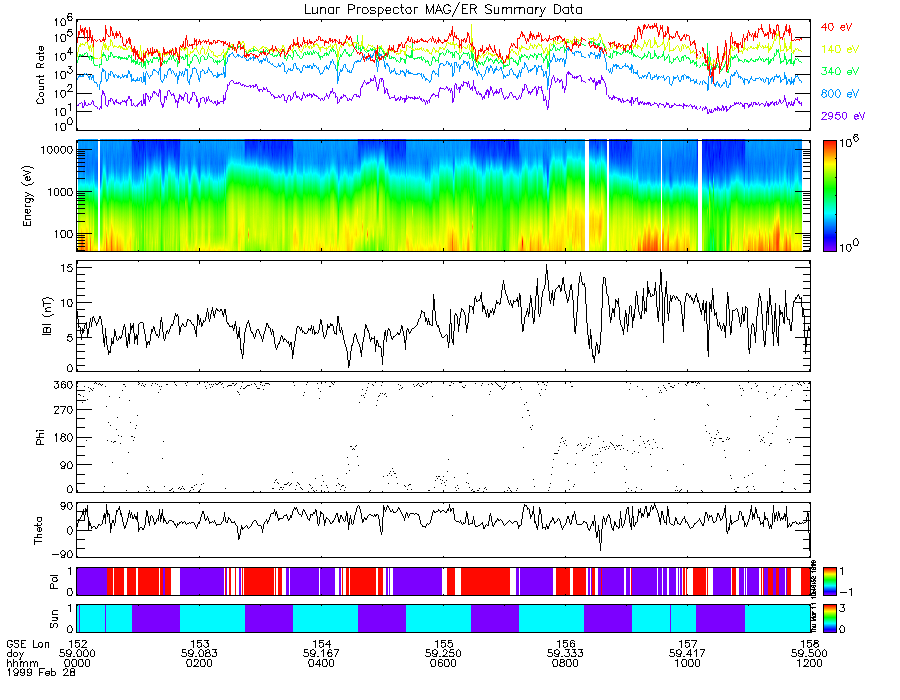Select the red '40 eV' legend label

coord(836,27)
